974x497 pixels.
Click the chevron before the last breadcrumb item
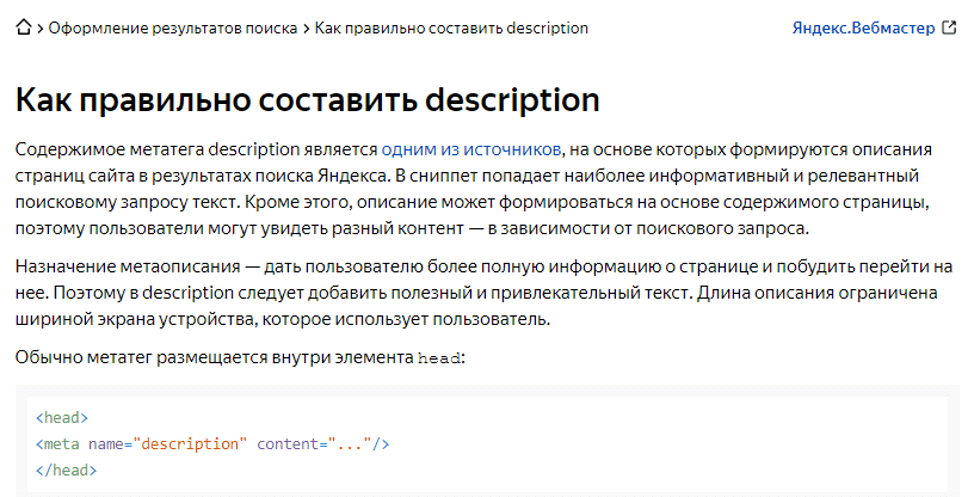[306, 29]
